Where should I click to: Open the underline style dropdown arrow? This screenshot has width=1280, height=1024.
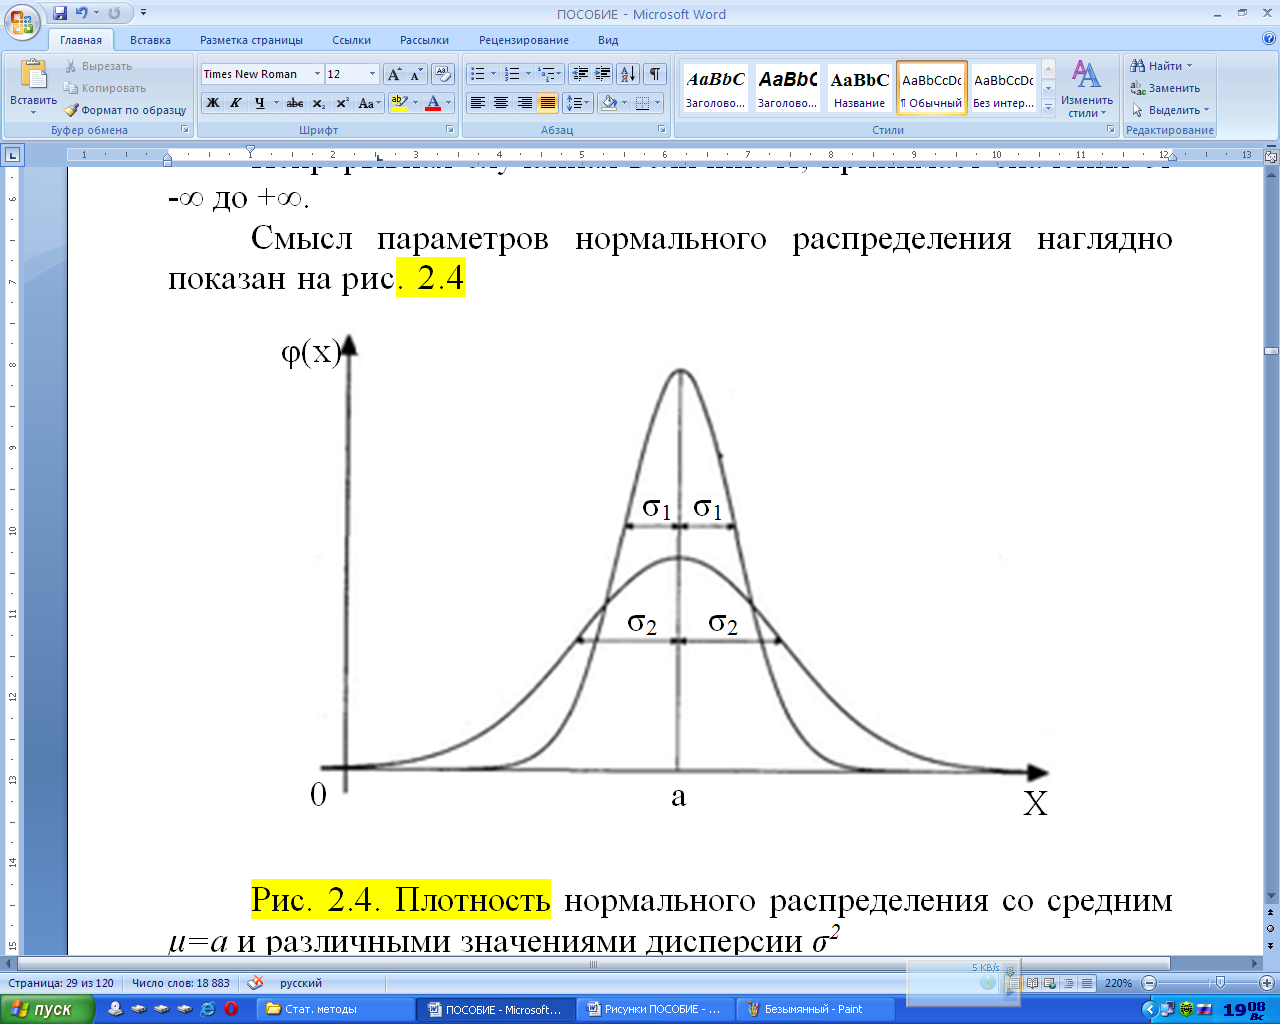[276, 102]
